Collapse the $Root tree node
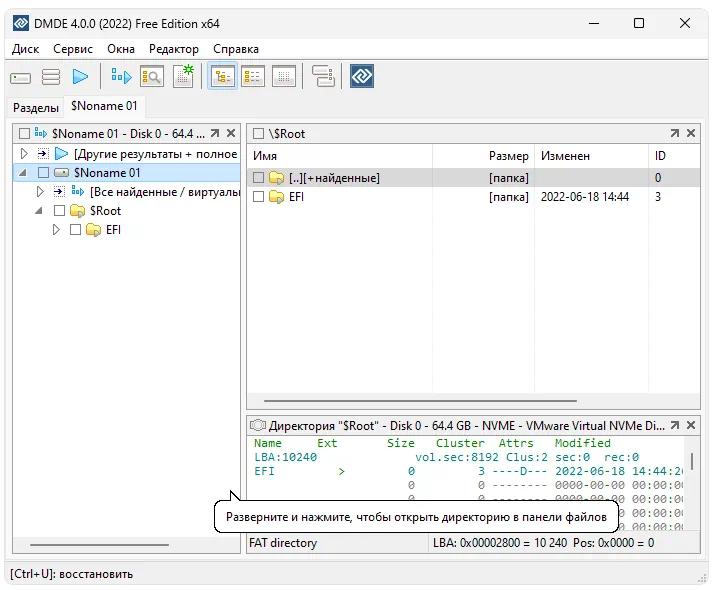This screenshot has height=590, width=716. click(x=39, y=211)
